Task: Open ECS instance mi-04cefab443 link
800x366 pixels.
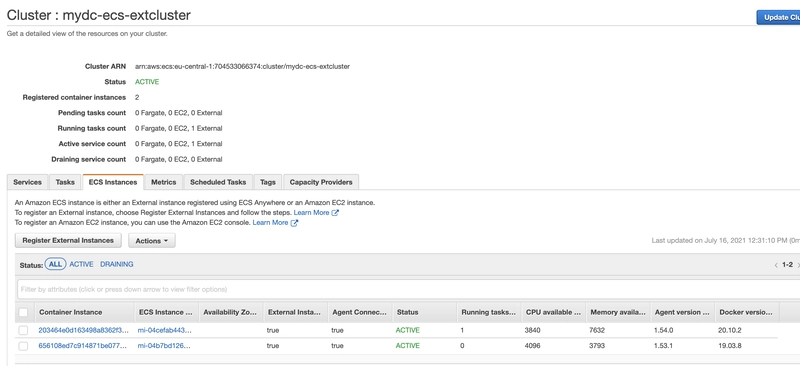Action: 165,330
